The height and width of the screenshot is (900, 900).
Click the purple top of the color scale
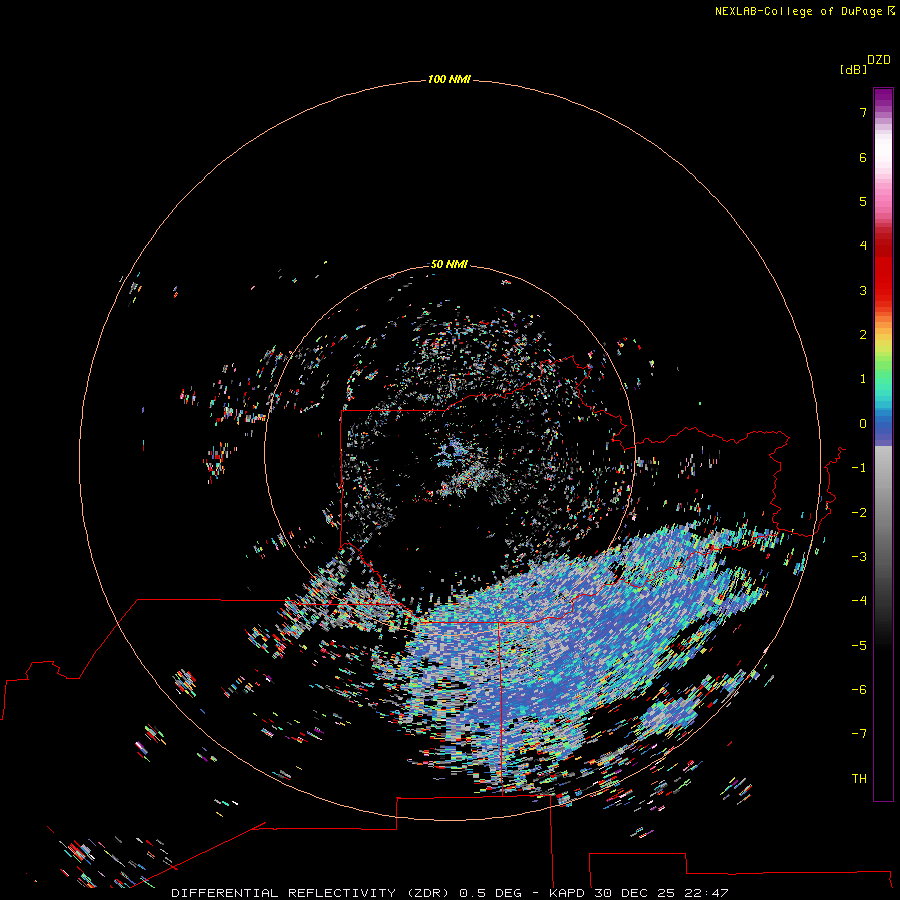[x=883, y=99]
